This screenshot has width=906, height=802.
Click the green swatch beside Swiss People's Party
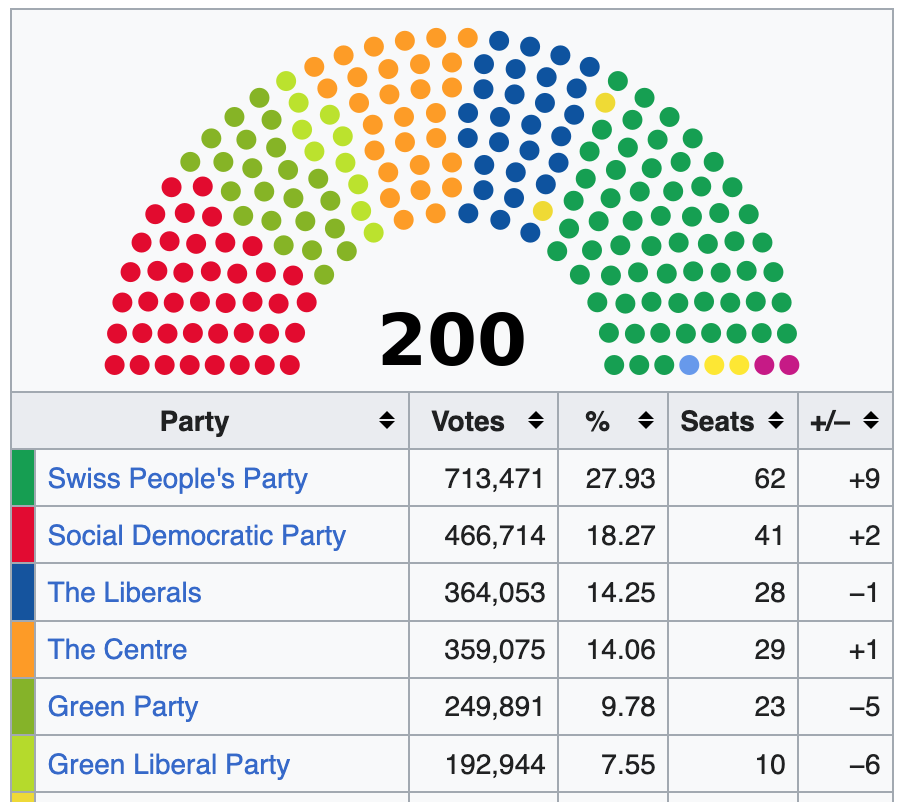[x=23, y=478]
